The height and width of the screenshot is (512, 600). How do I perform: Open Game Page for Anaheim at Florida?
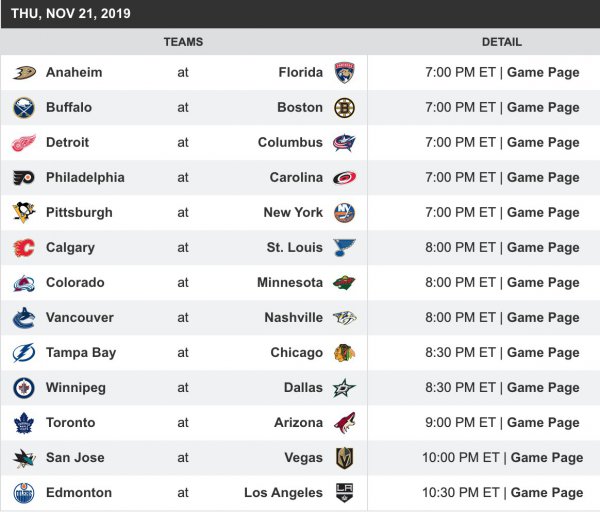(x=543, y=72)
